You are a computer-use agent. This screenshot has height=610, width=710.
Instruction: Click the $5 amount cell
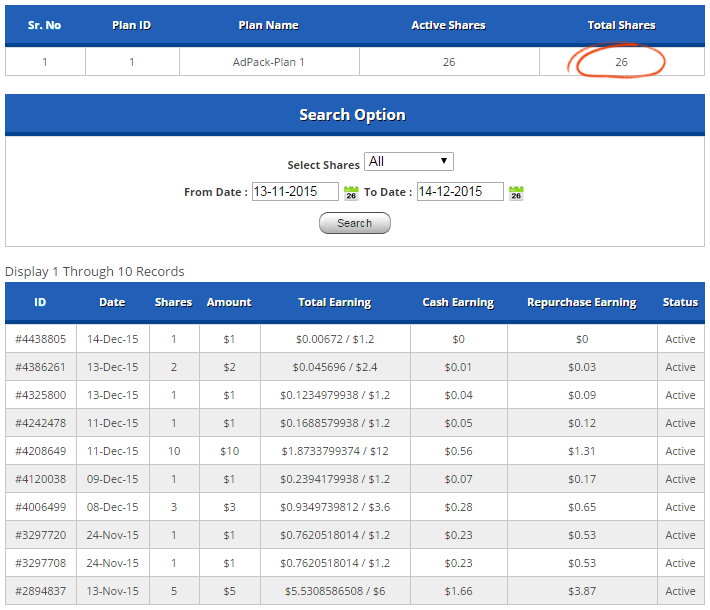pyautogui.click(x=230, y=591)
